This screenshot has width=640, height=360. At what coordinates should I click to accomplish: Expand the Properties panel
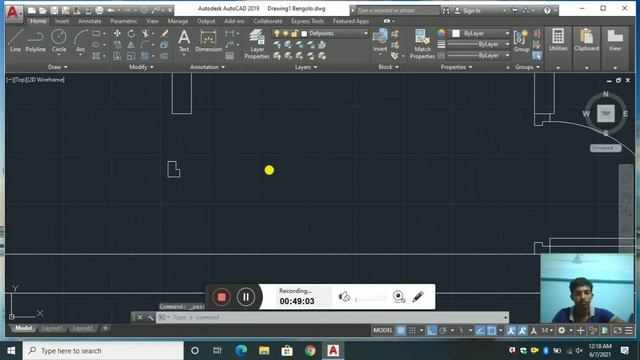coord(456,67)
